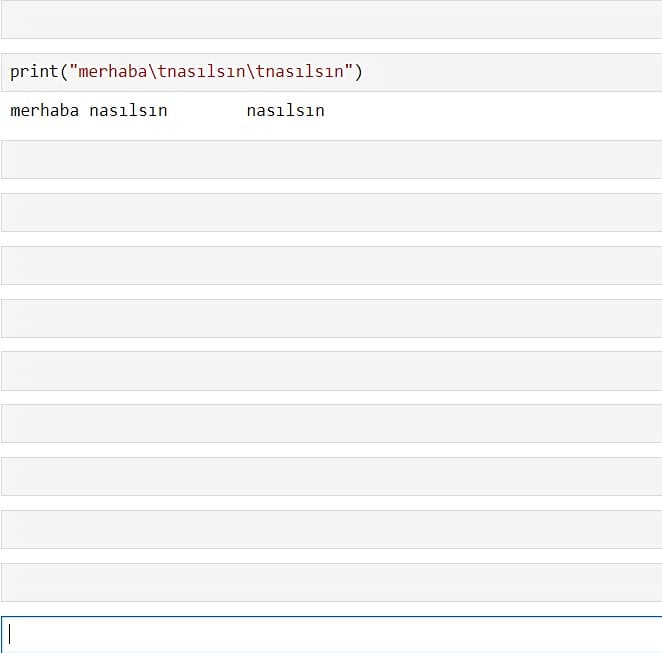Click the active cell with blinking cursor

[x=330, y=634]
